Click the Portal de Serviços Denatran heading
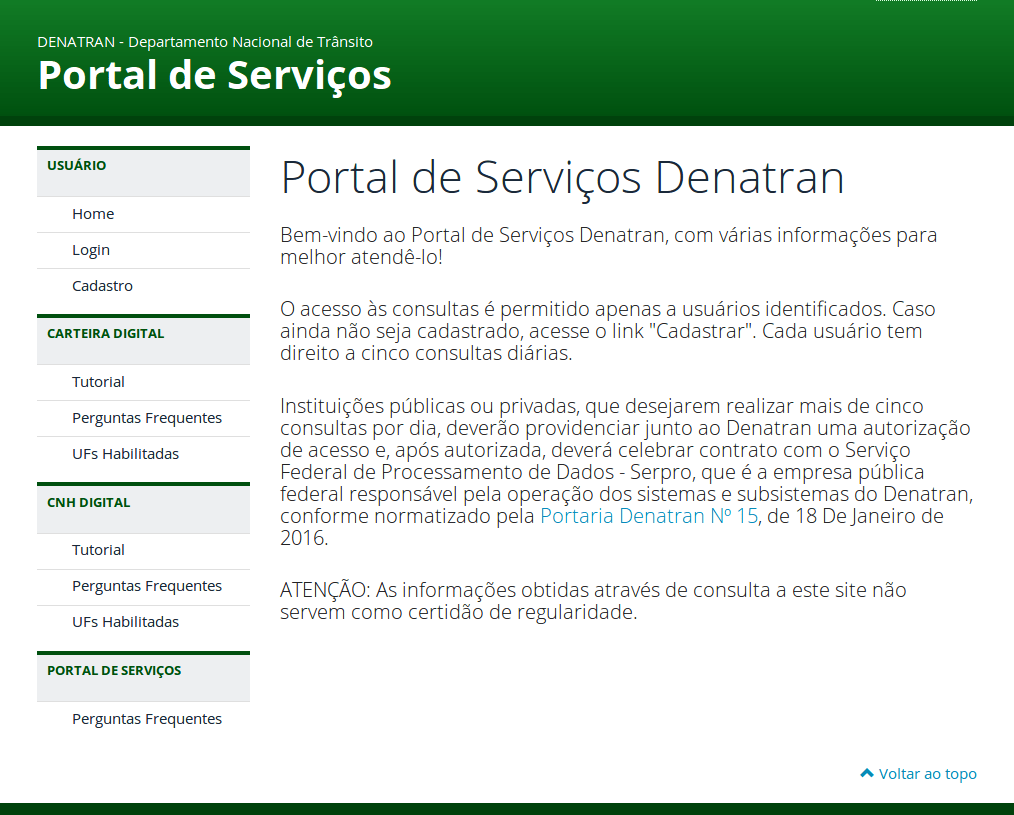Viewport: 1014px width, 815px height. [x=563, y=177]
